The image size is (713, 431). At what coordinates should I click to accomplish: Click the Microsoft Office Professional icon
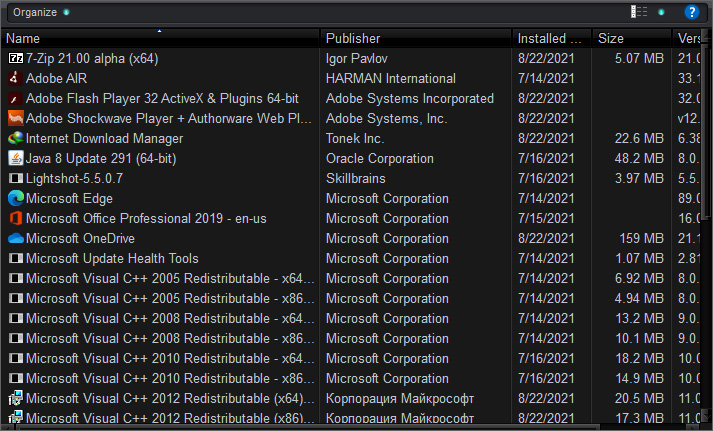coord(16,218)
